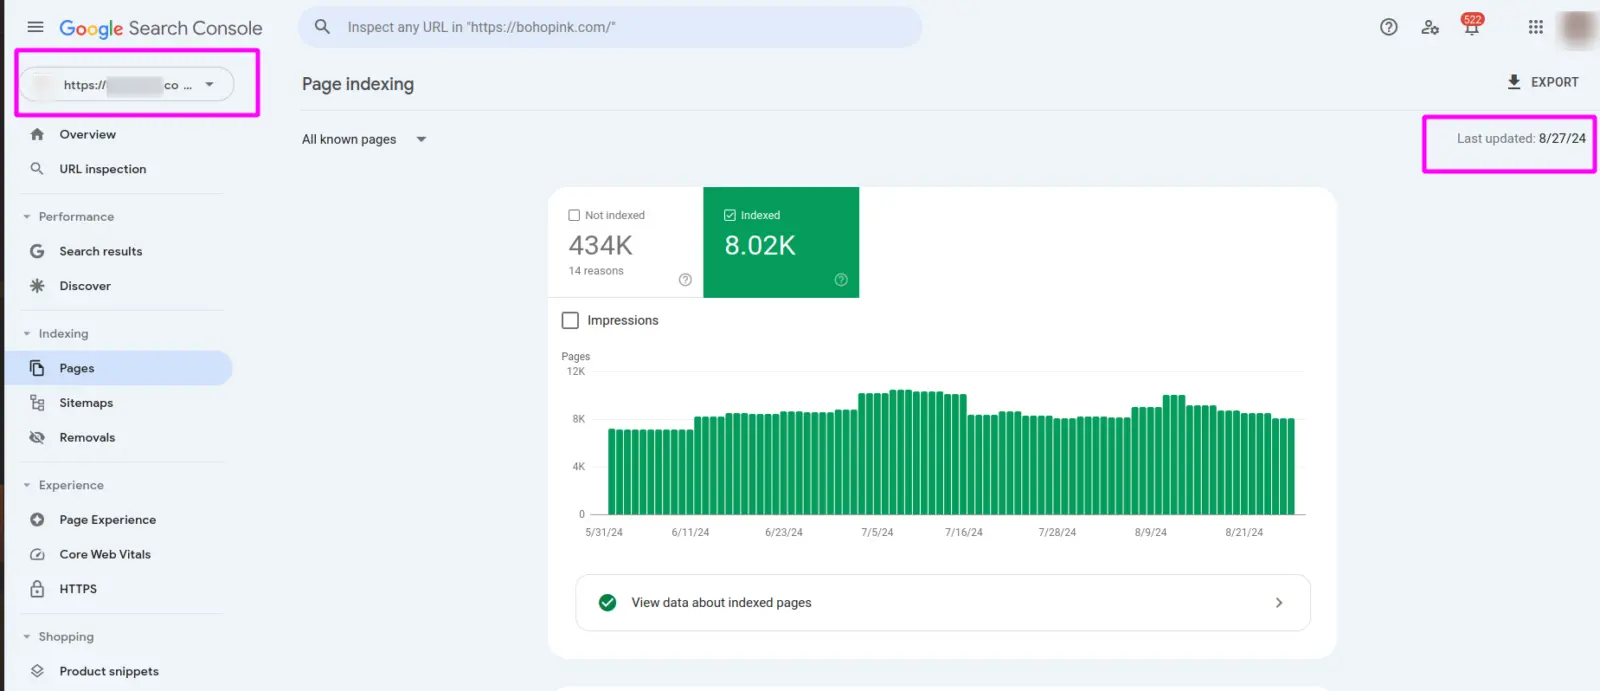The width and height of the screenshot is (1600, 691).
Task: Click the Export download icon
Action: (1514, 82)
